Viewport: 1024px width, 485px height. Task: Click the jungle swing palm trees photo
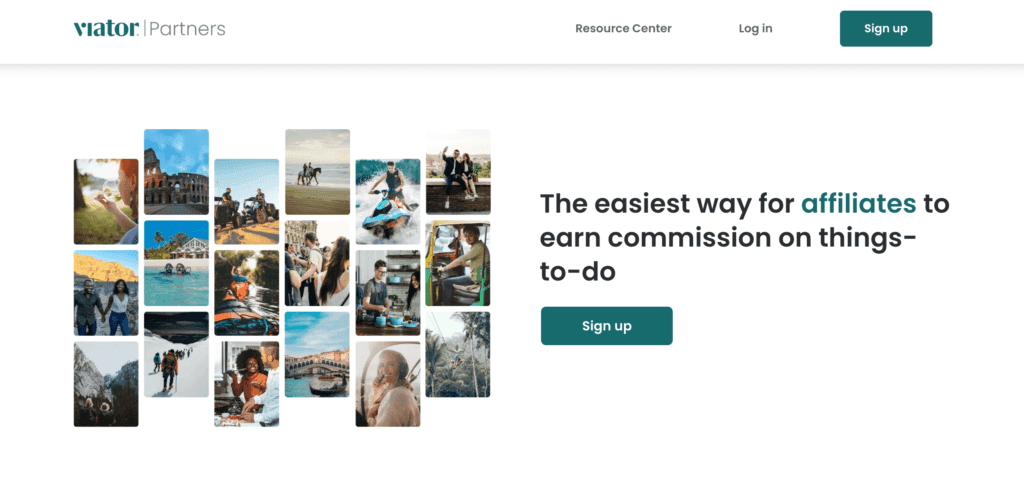458,354
